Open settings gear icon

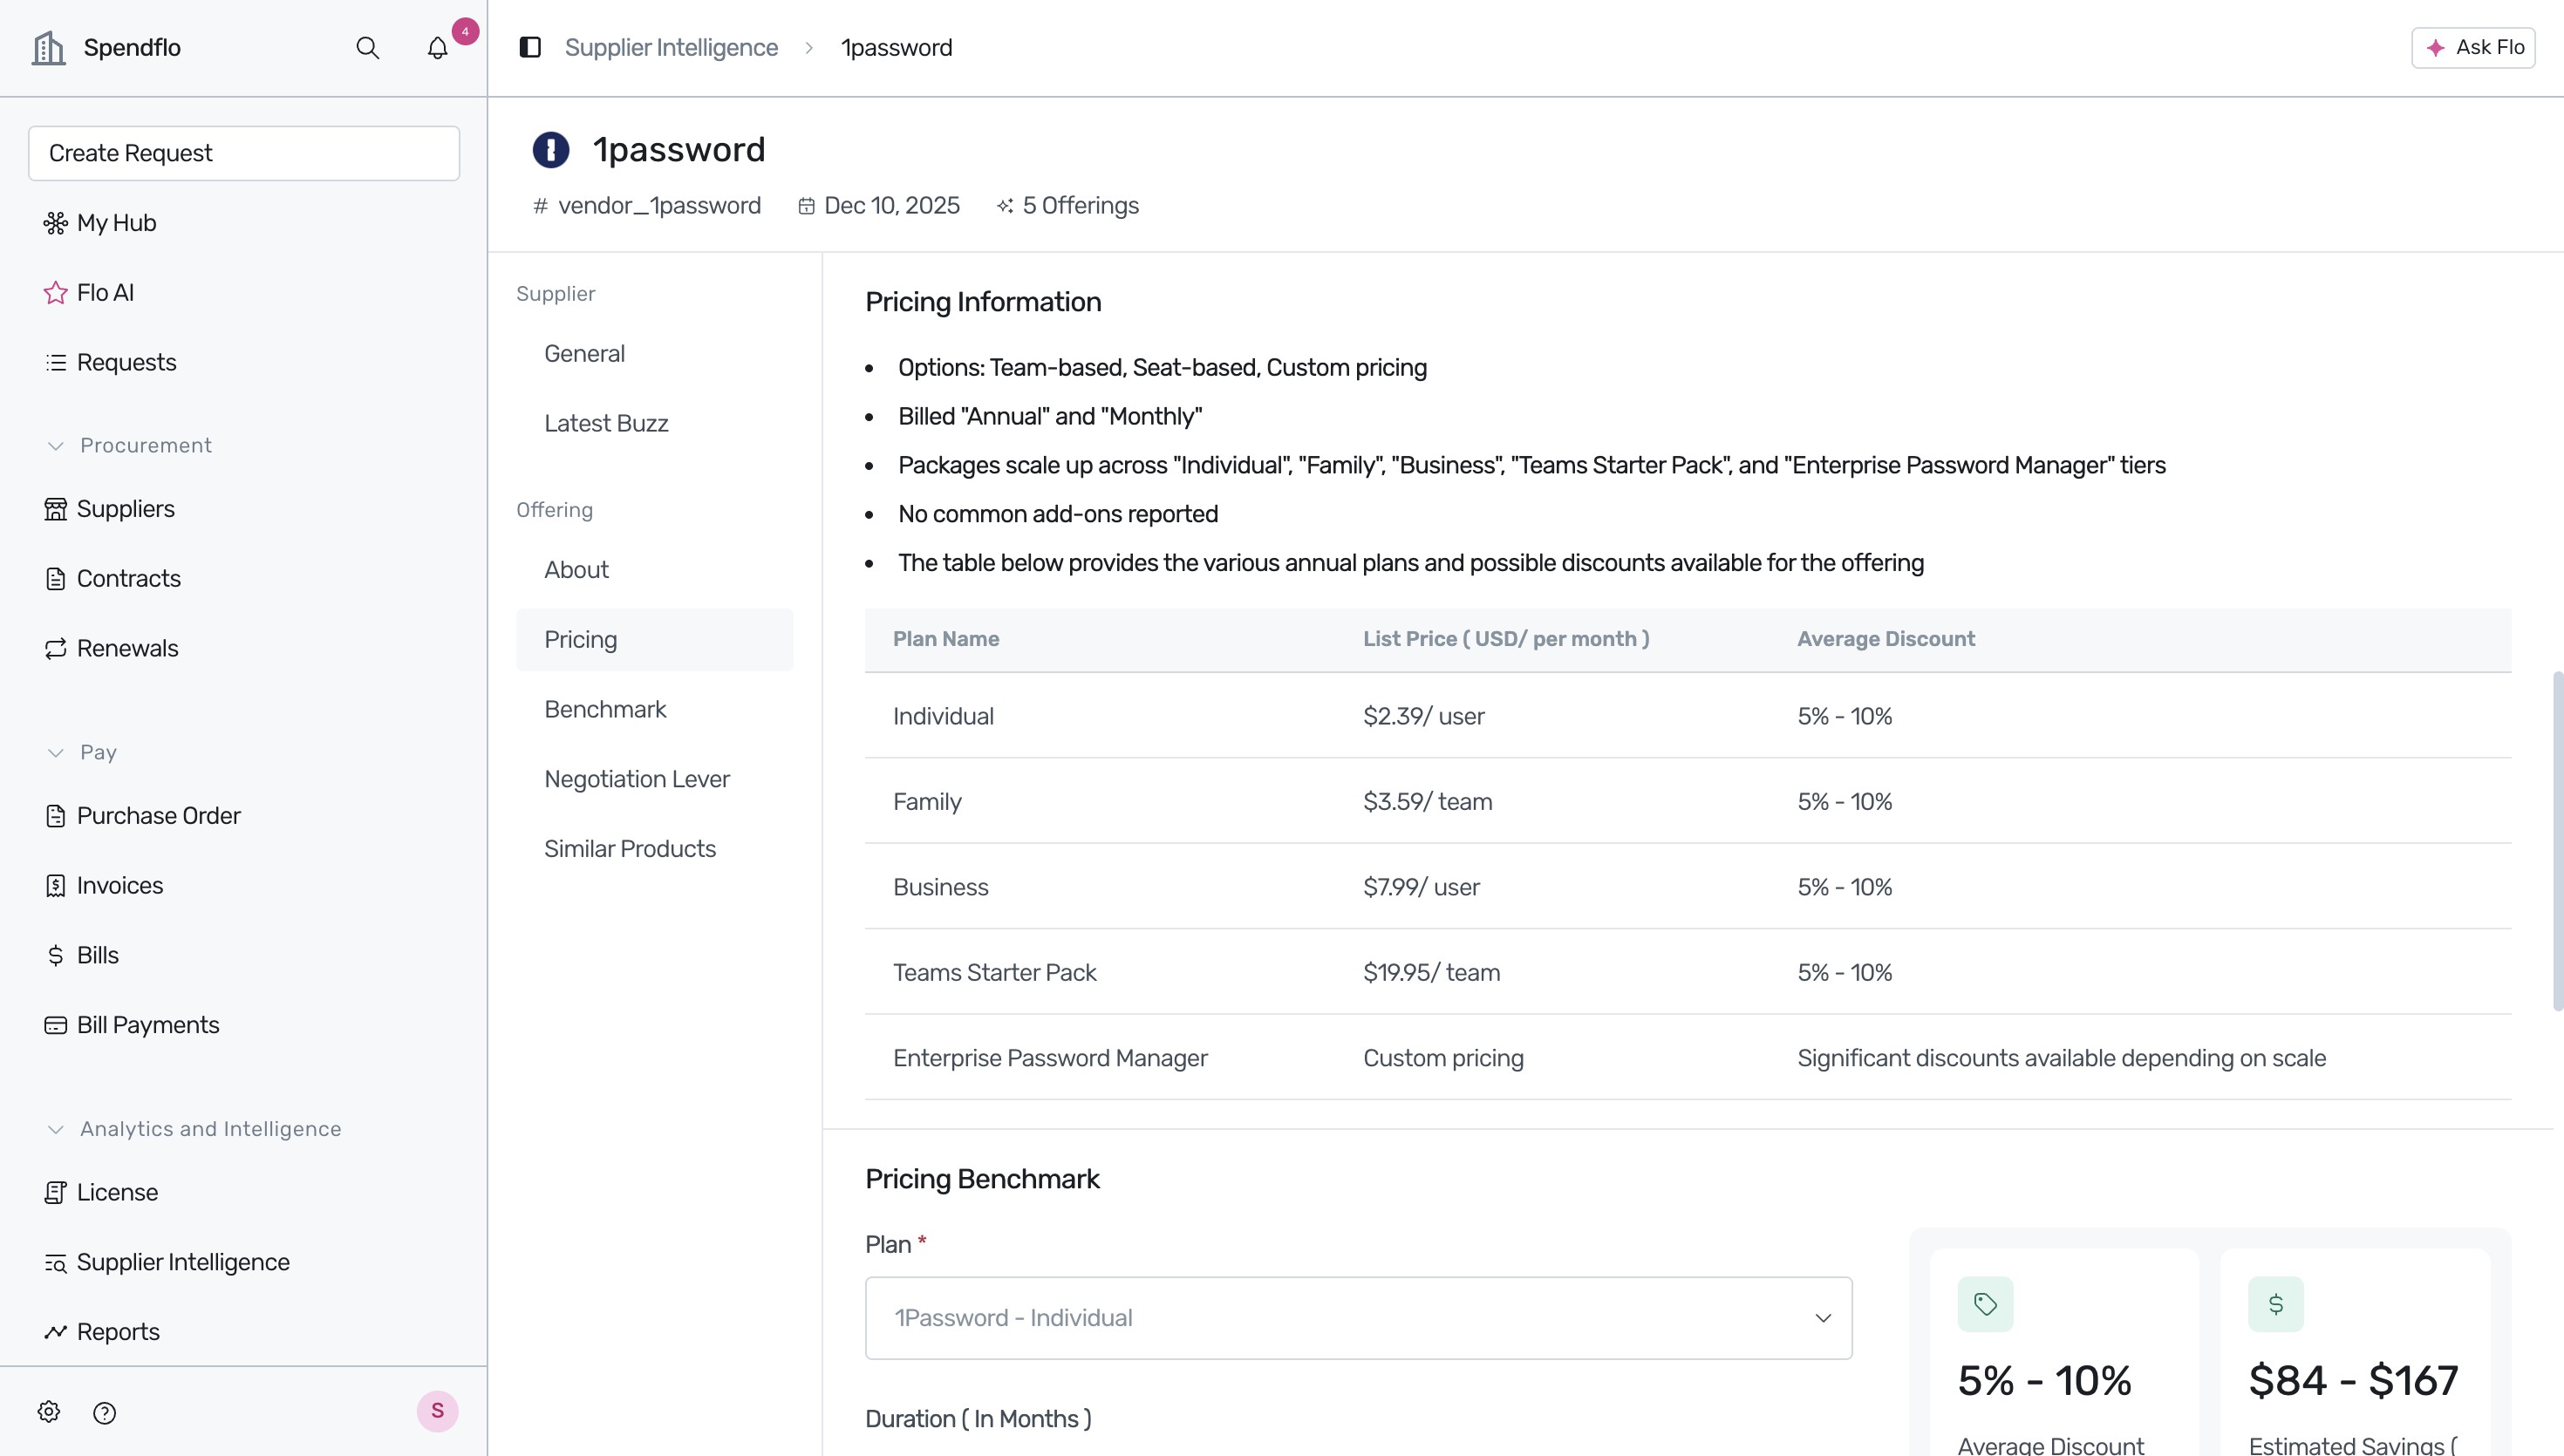click(49, 1411)
